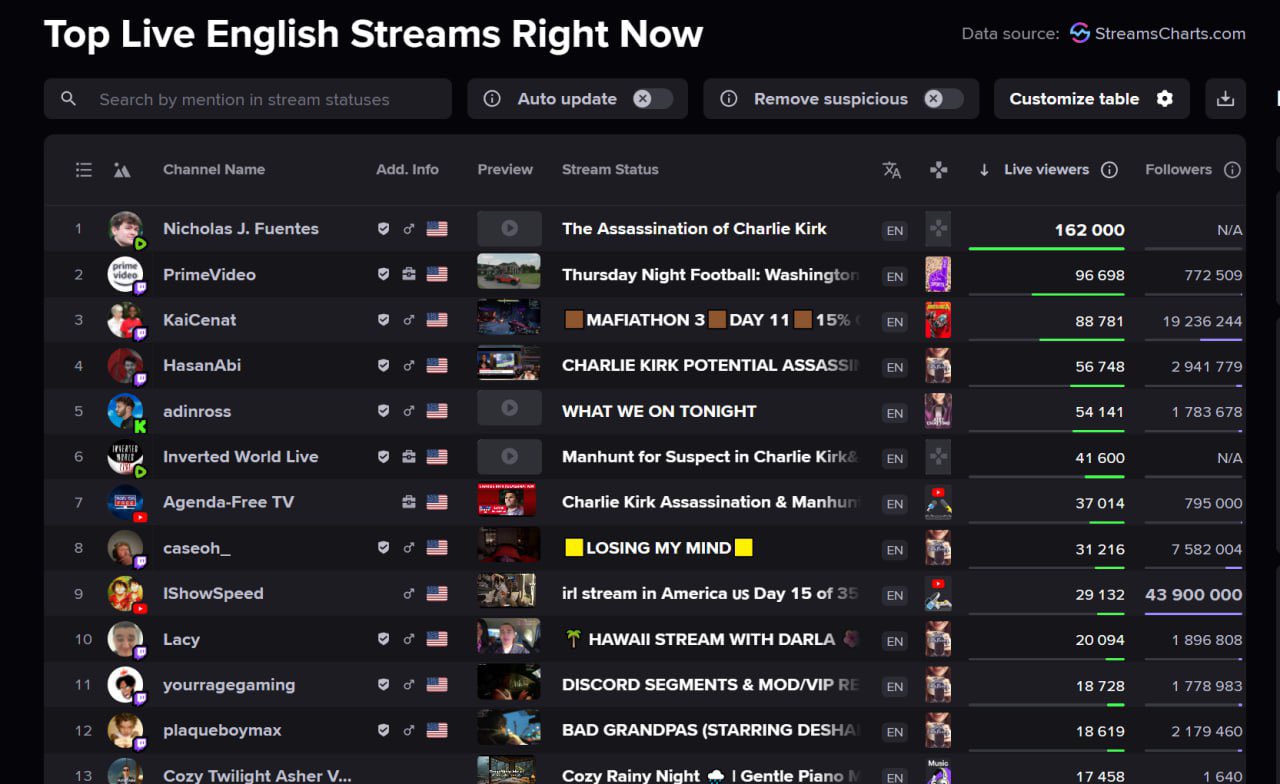Image resolution: width=1280 pixels, height=784 pixels.
Task: Click the verified shield icon for plaqueboymax
Action: [383, 731]
